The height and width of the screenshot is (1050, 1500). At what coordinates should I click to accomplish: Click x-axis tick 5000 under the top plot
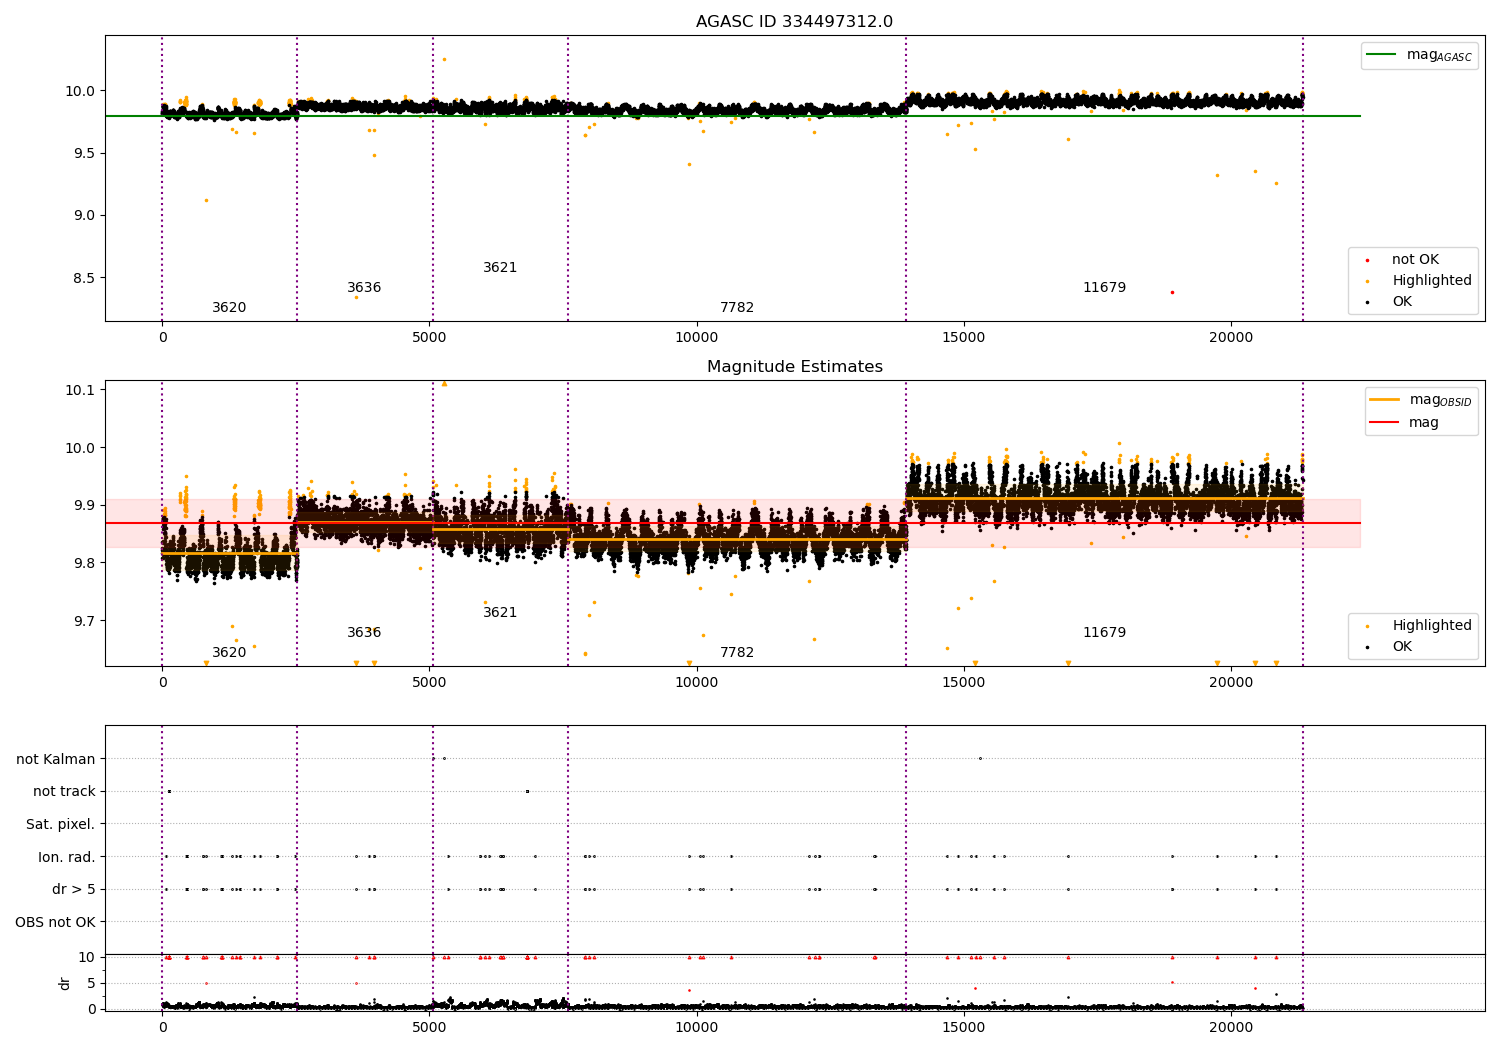click(x=429, y=337)
